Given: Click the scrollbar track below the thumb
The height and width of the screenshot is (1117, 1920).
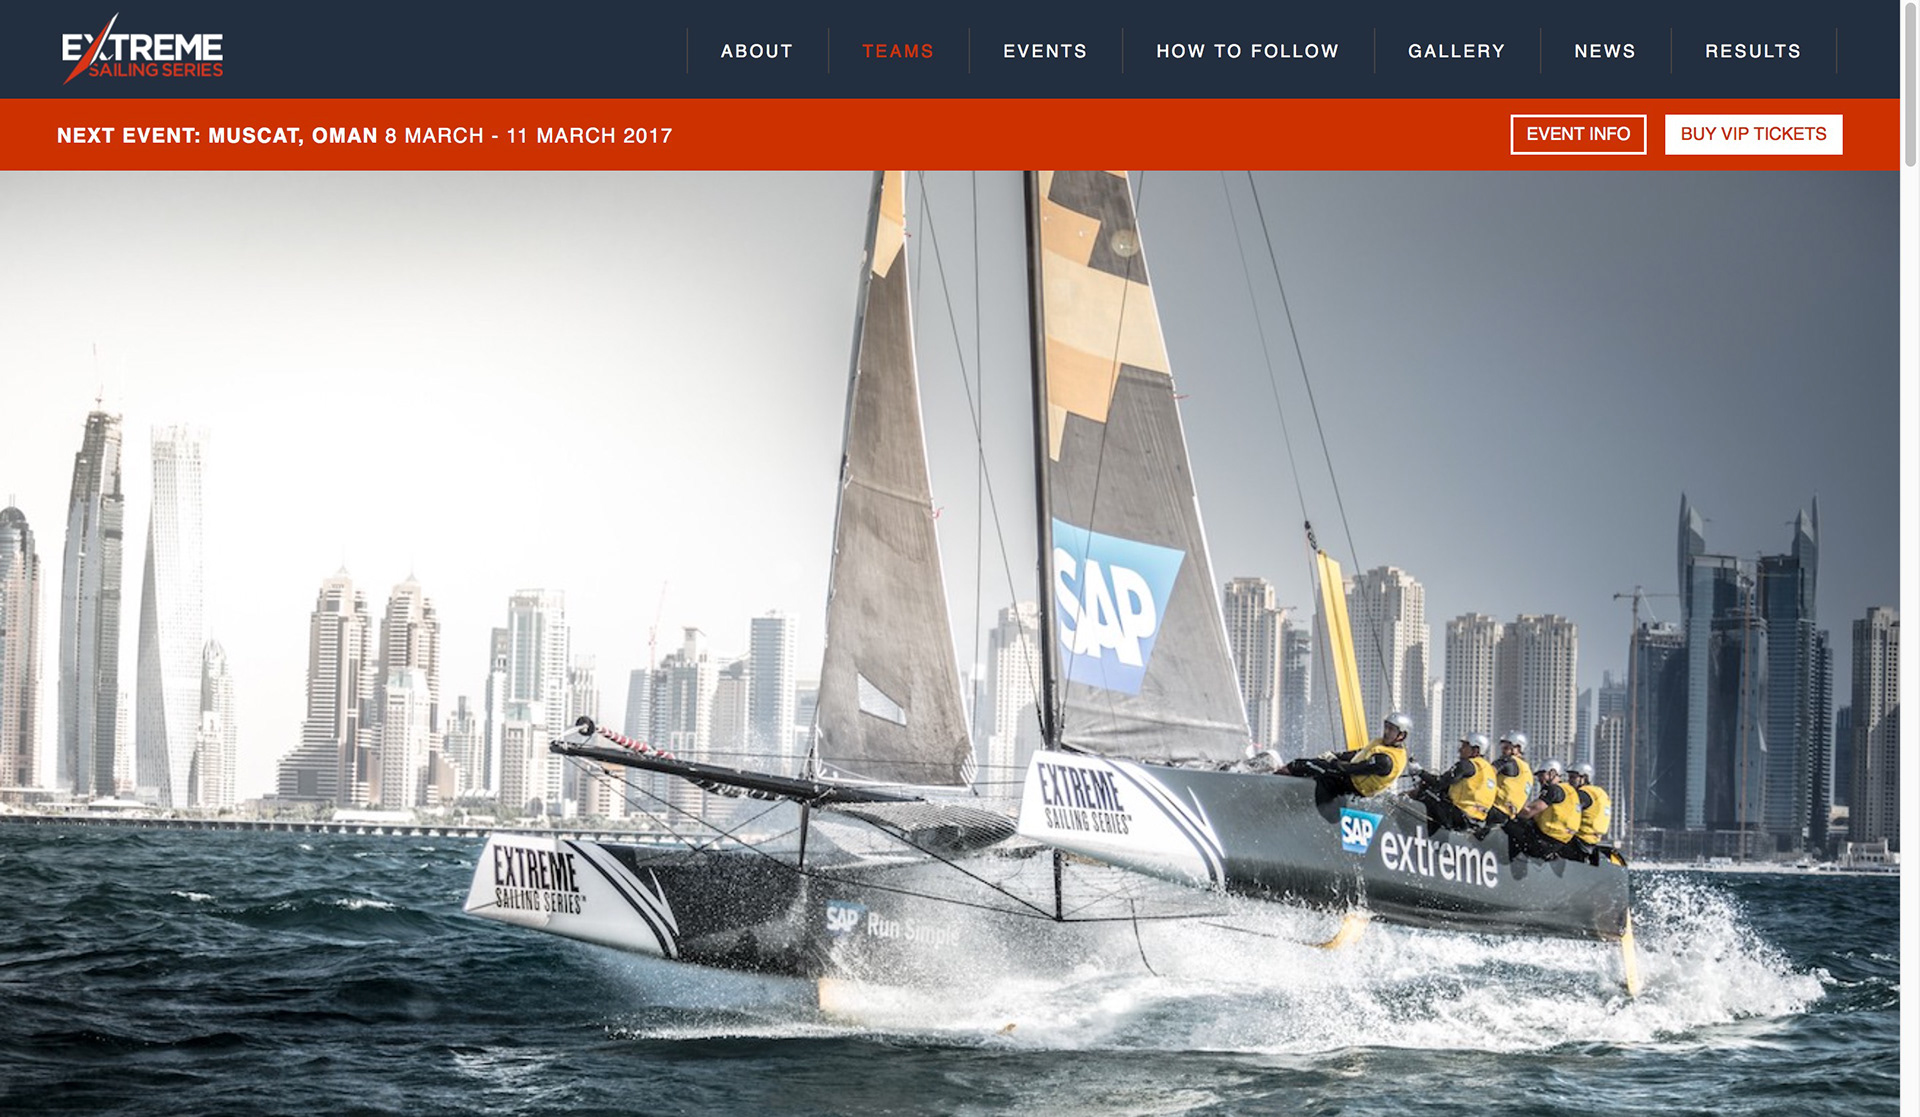Looking at the screenshot, I should pos(1910,640).
